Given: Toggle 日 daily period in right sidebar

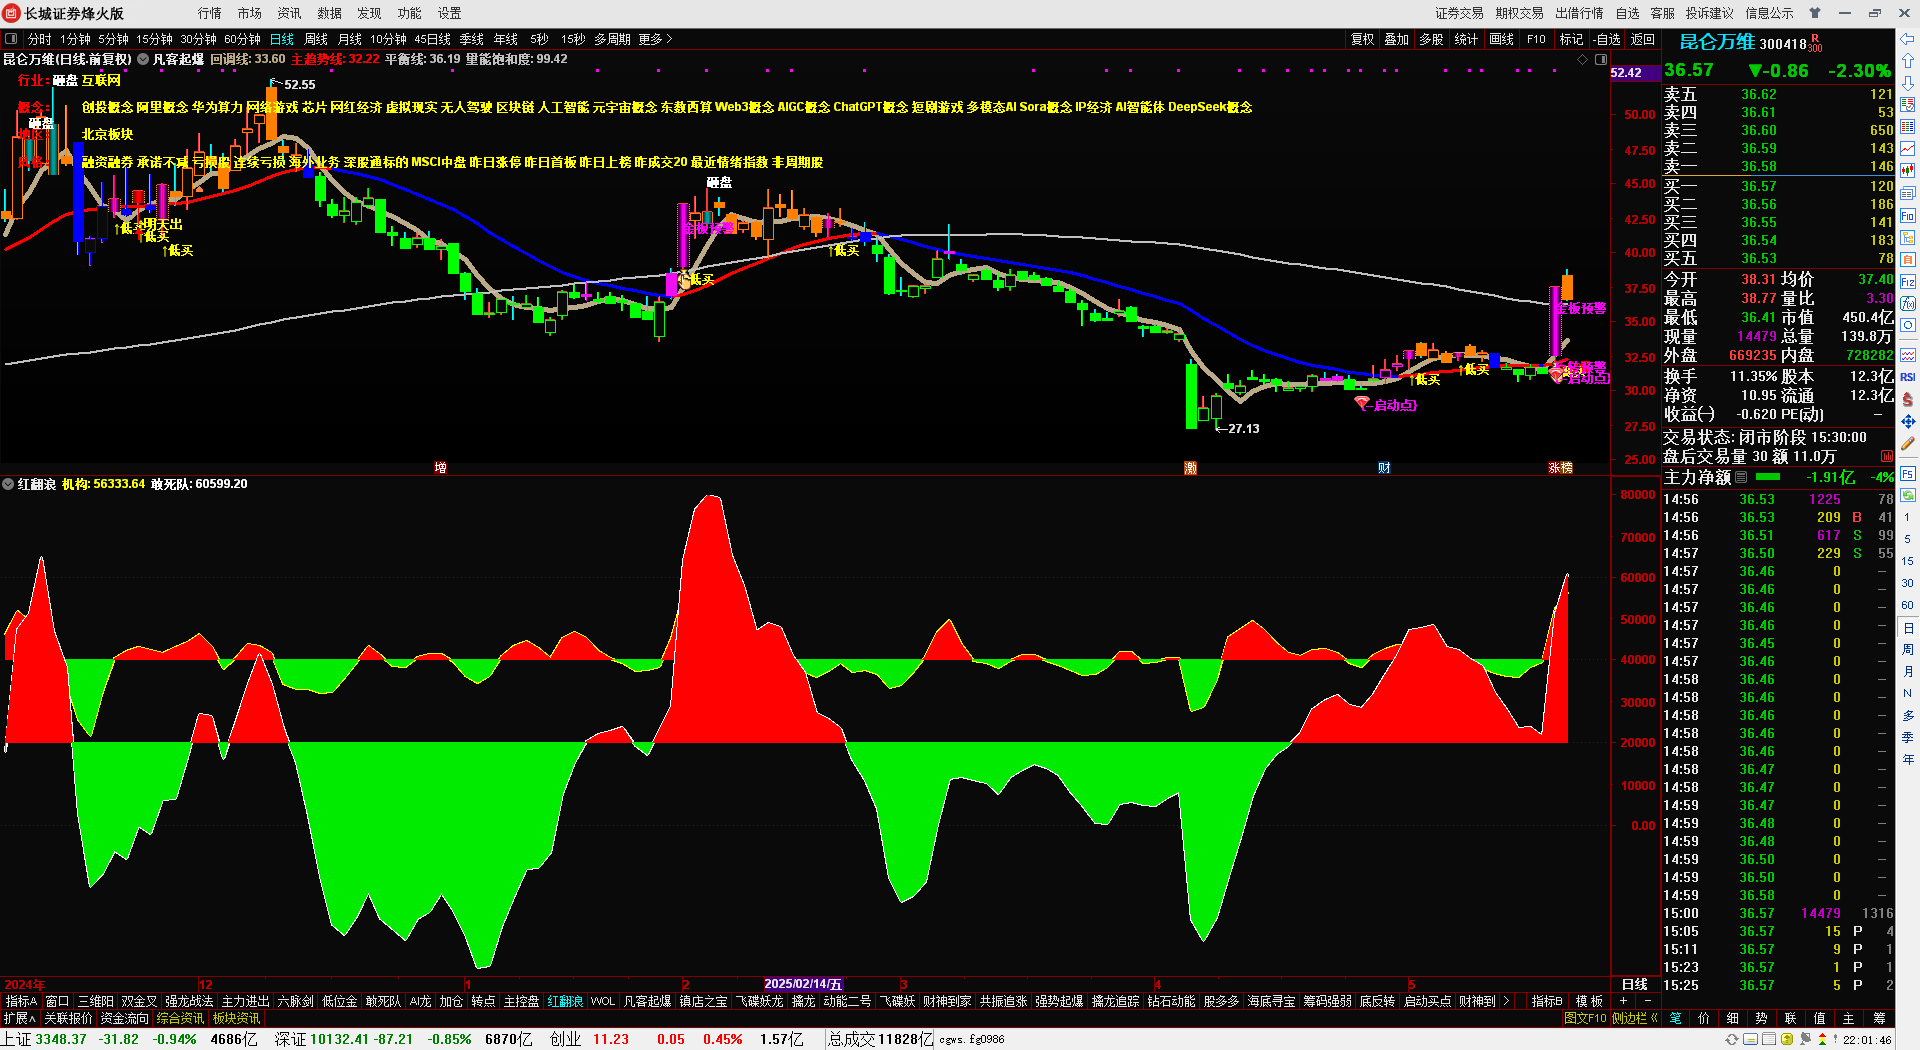Looking at the screenshot, I should (x=1908, y=628).
